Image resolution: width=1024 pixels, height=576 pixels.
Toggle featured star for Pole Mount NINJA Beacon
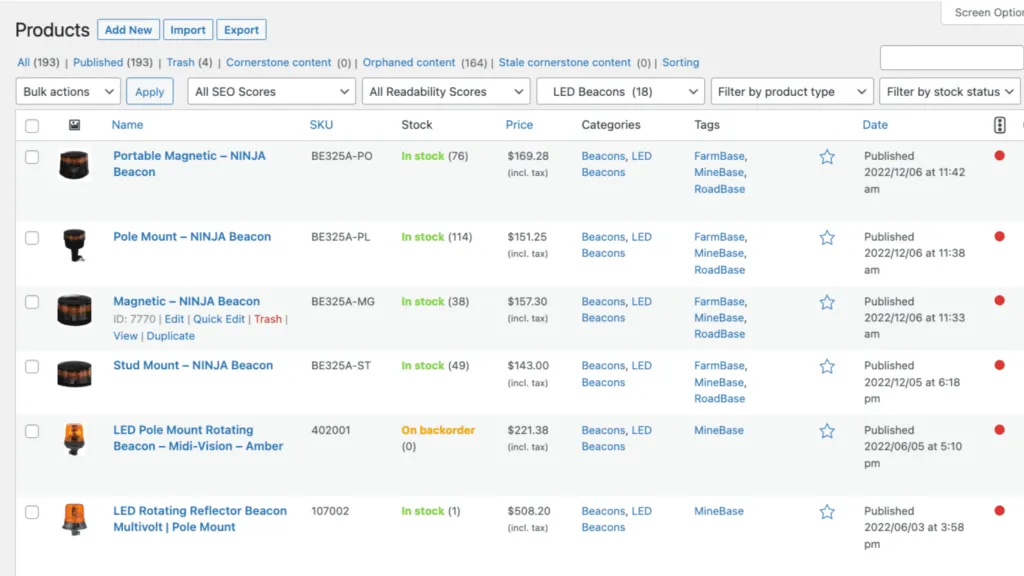click(827, 238)
